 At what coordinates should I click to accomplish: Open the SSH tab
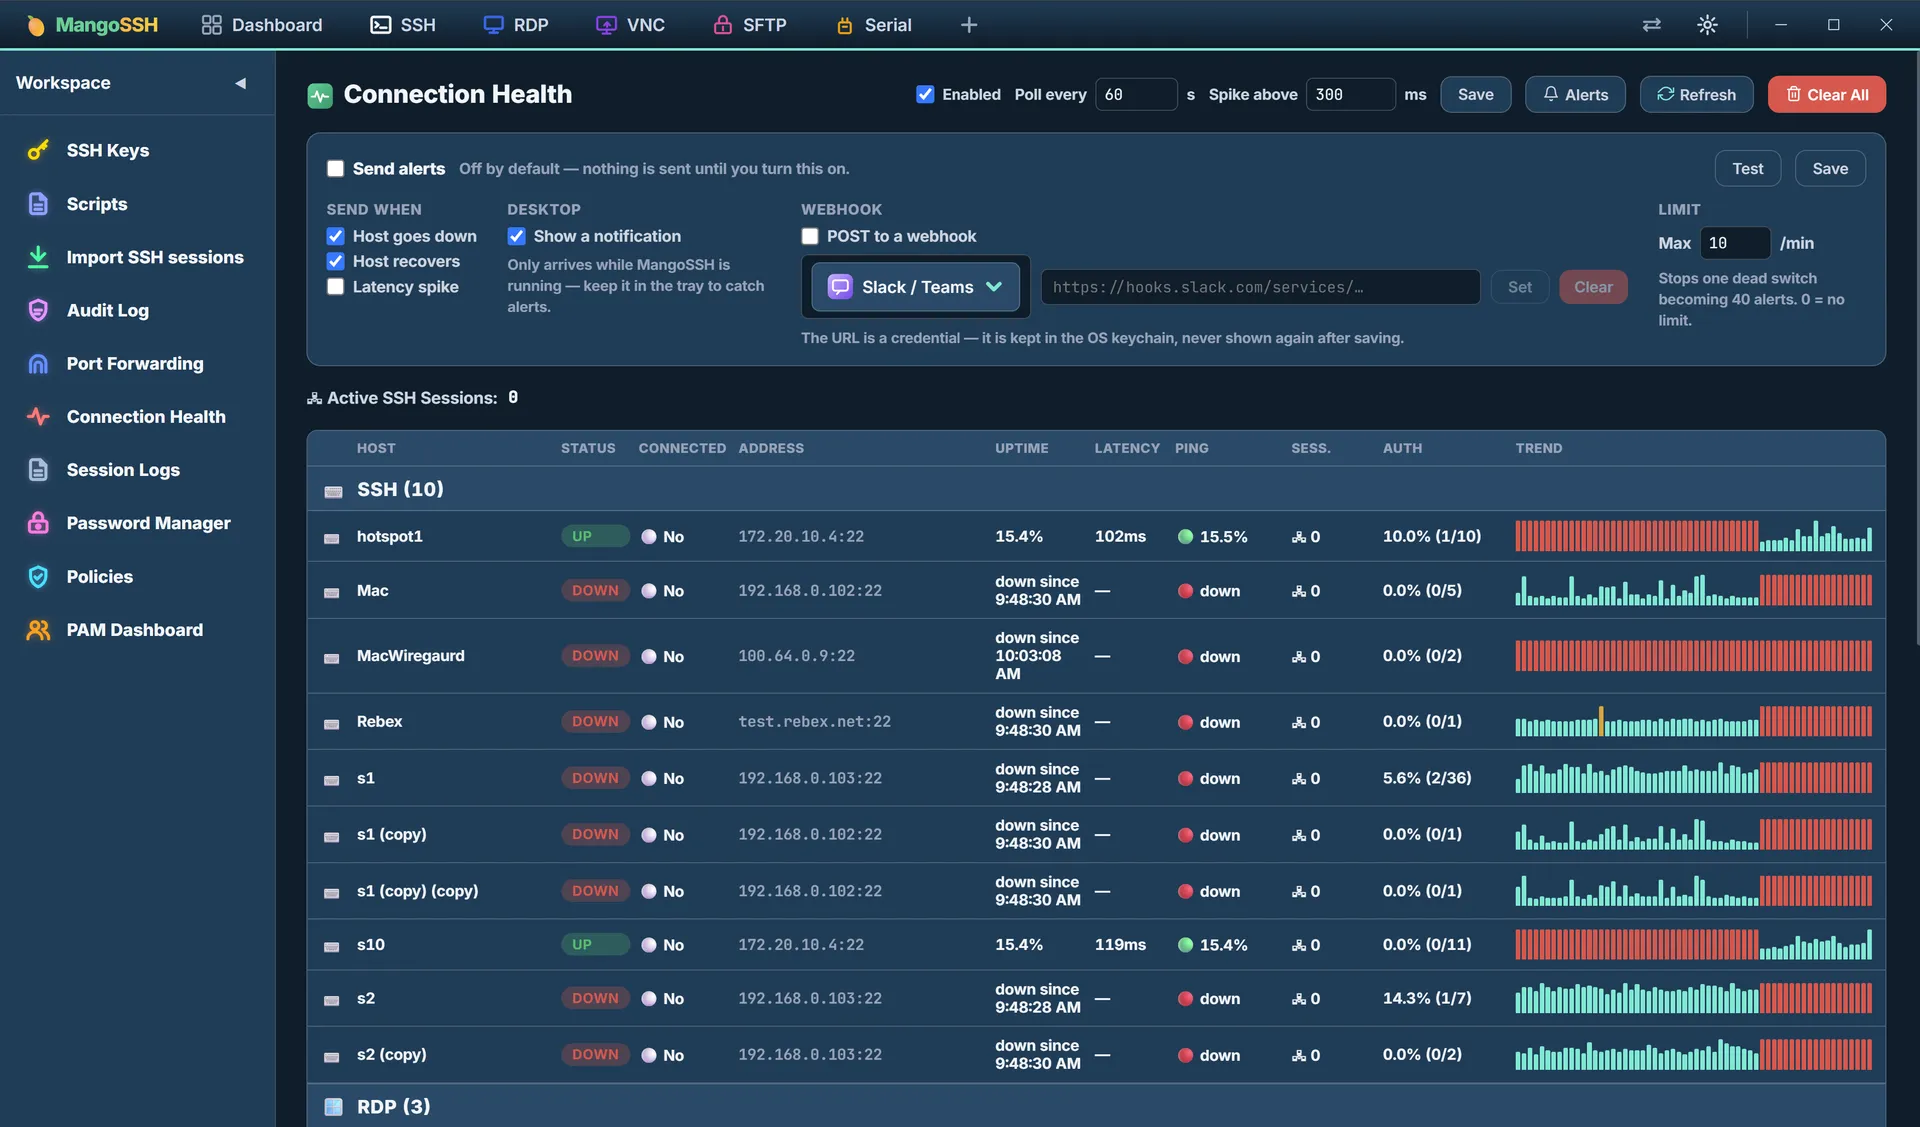point(403,25)
